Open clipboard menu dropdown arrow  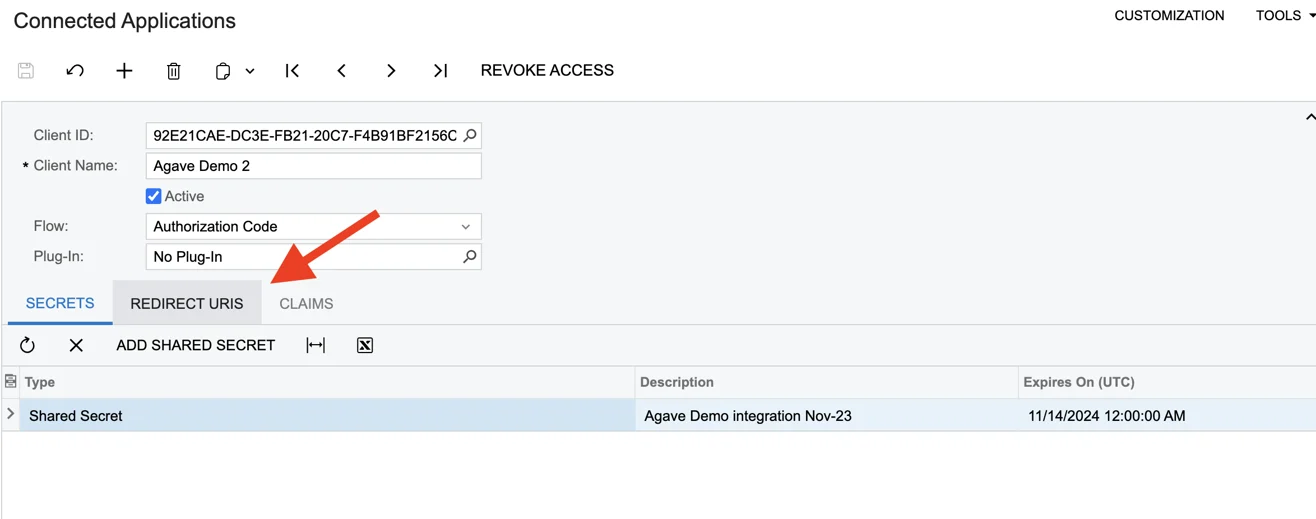(250, 71)
